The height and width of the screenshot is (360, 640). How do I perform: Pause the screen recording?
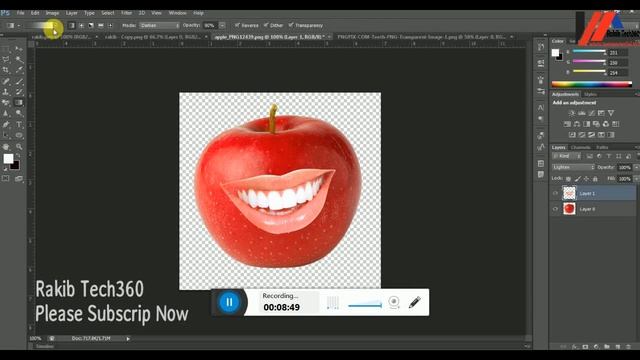[229, 302]
